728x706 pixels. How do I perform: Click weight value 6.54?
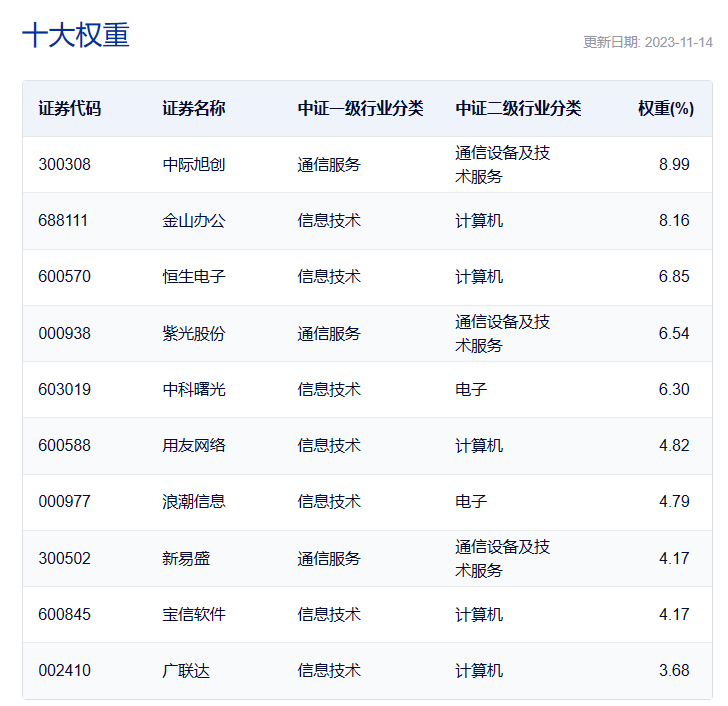[674, 333]
